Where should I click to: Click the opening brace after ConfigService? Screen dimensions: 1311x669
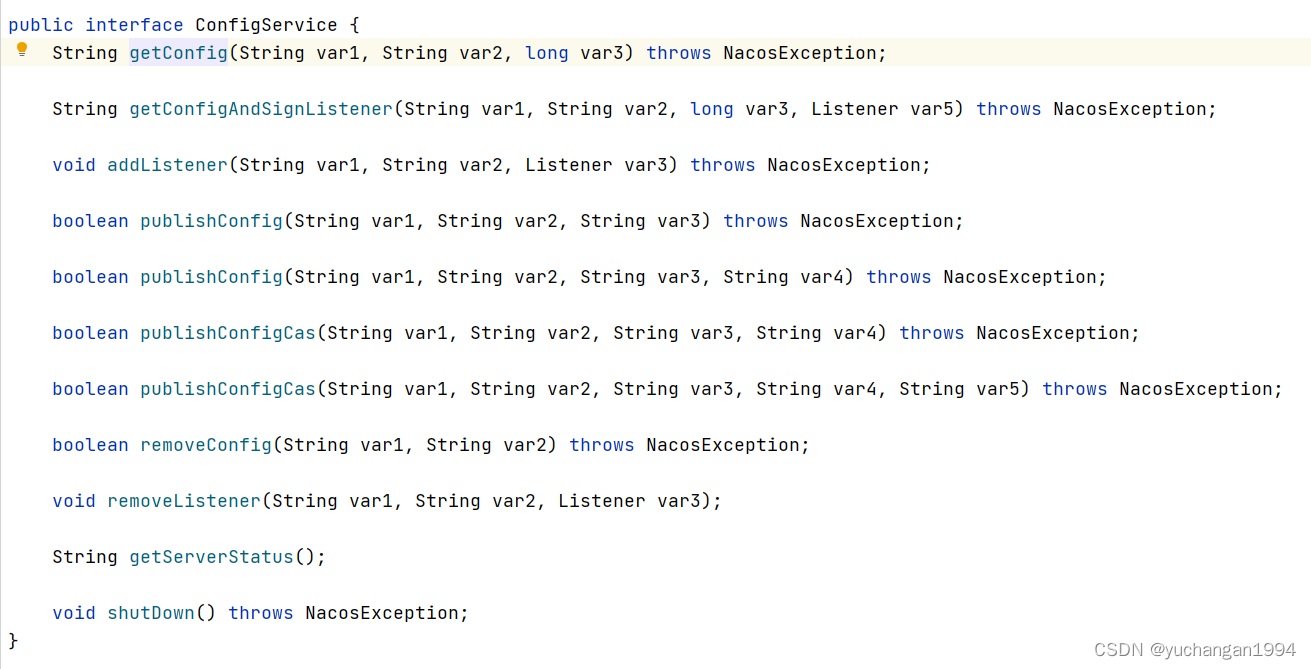tap(354, 25)
